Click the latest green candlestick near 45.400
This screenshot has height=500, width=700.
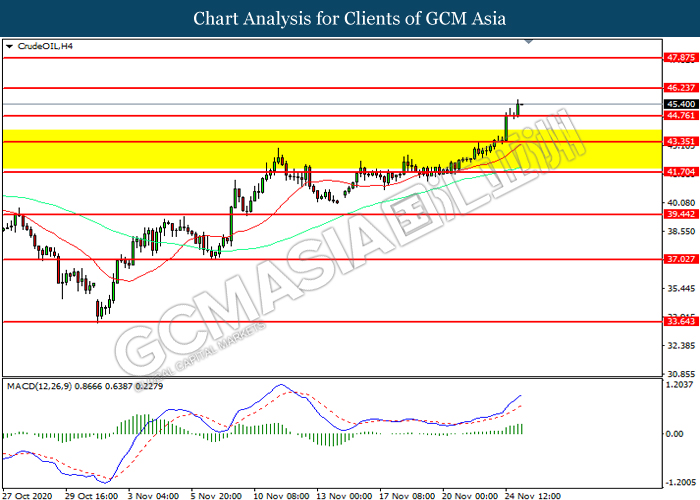click(518, 109)
